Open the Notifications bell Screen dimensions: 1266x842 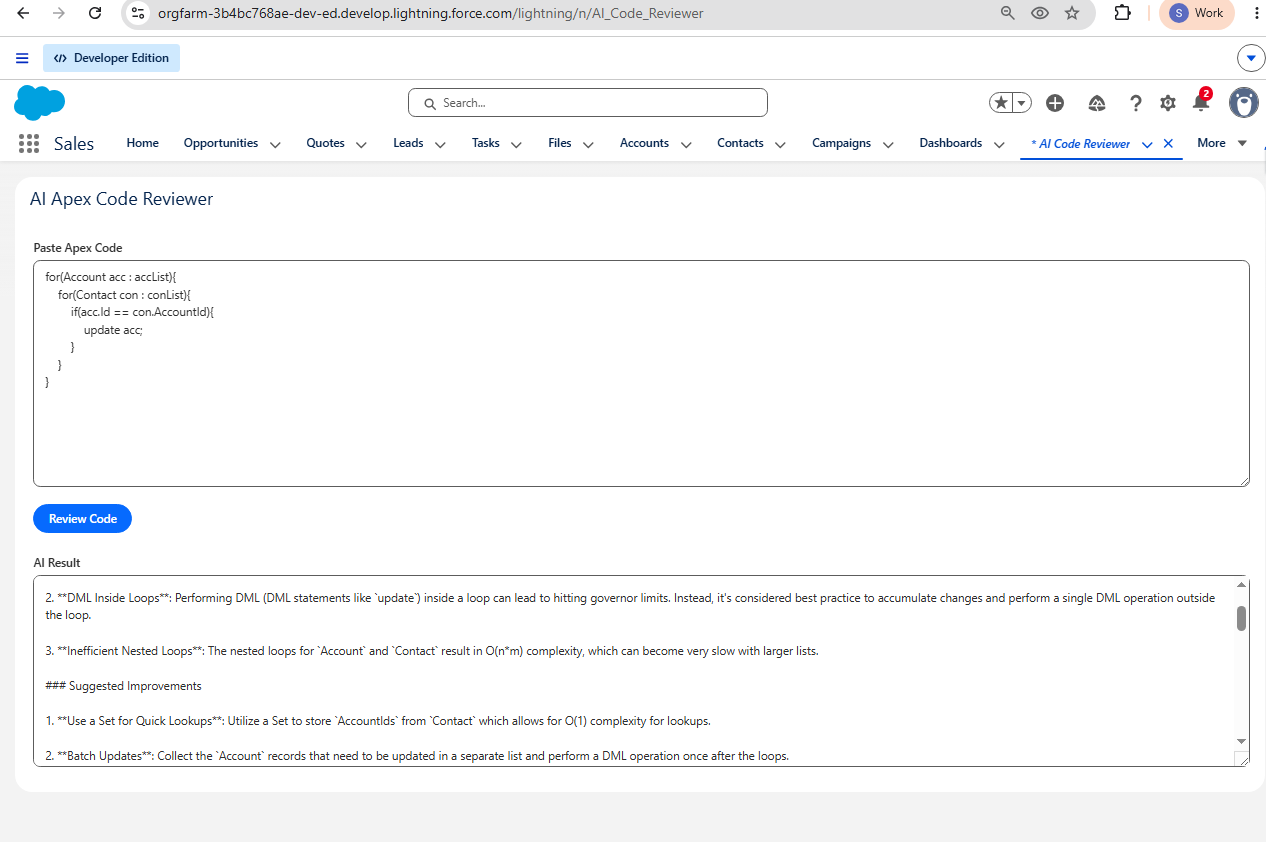pyautogui.click(x=1201, y=103)
